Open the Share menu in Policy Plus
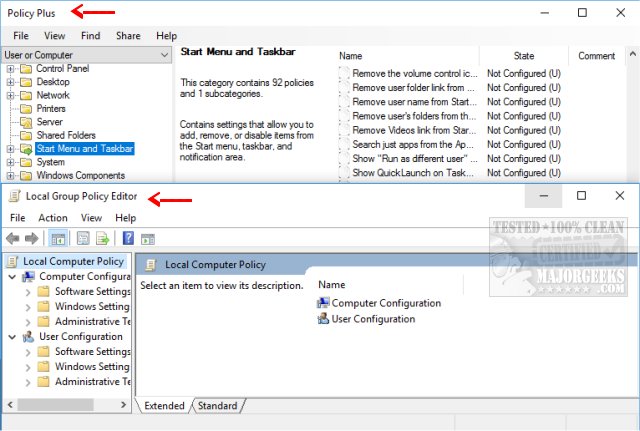This screenshot has height=431, width=640. tap(128, 36)
